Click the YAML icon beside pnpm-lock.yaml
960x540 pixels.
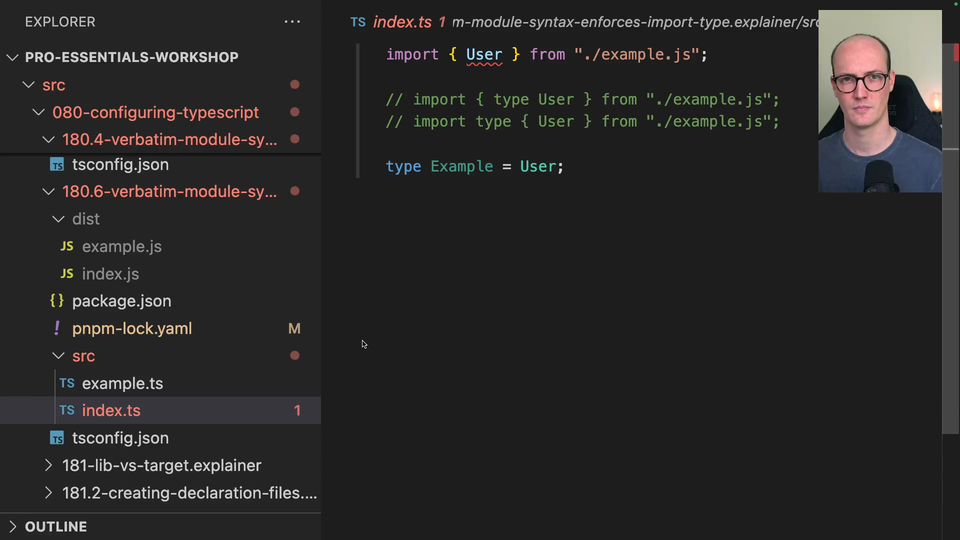pyautogui.click(x=57, y=328)
